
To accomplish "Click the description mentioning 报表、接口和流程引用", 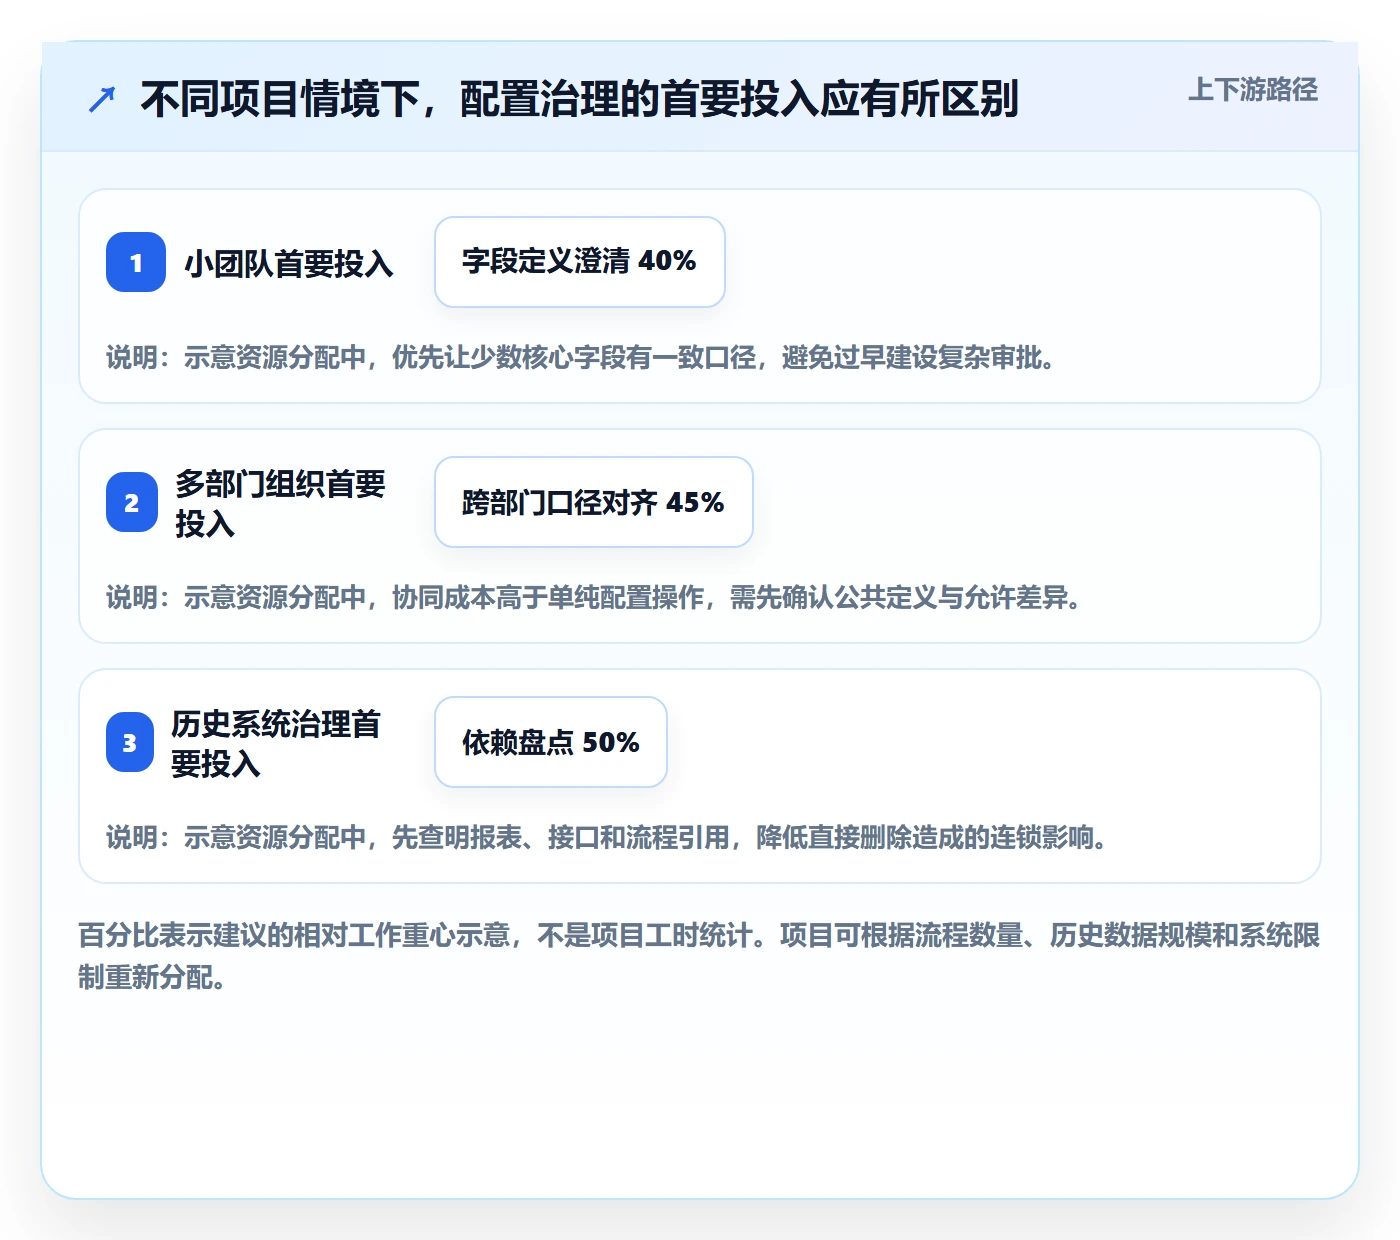I will tap(607, 837).
